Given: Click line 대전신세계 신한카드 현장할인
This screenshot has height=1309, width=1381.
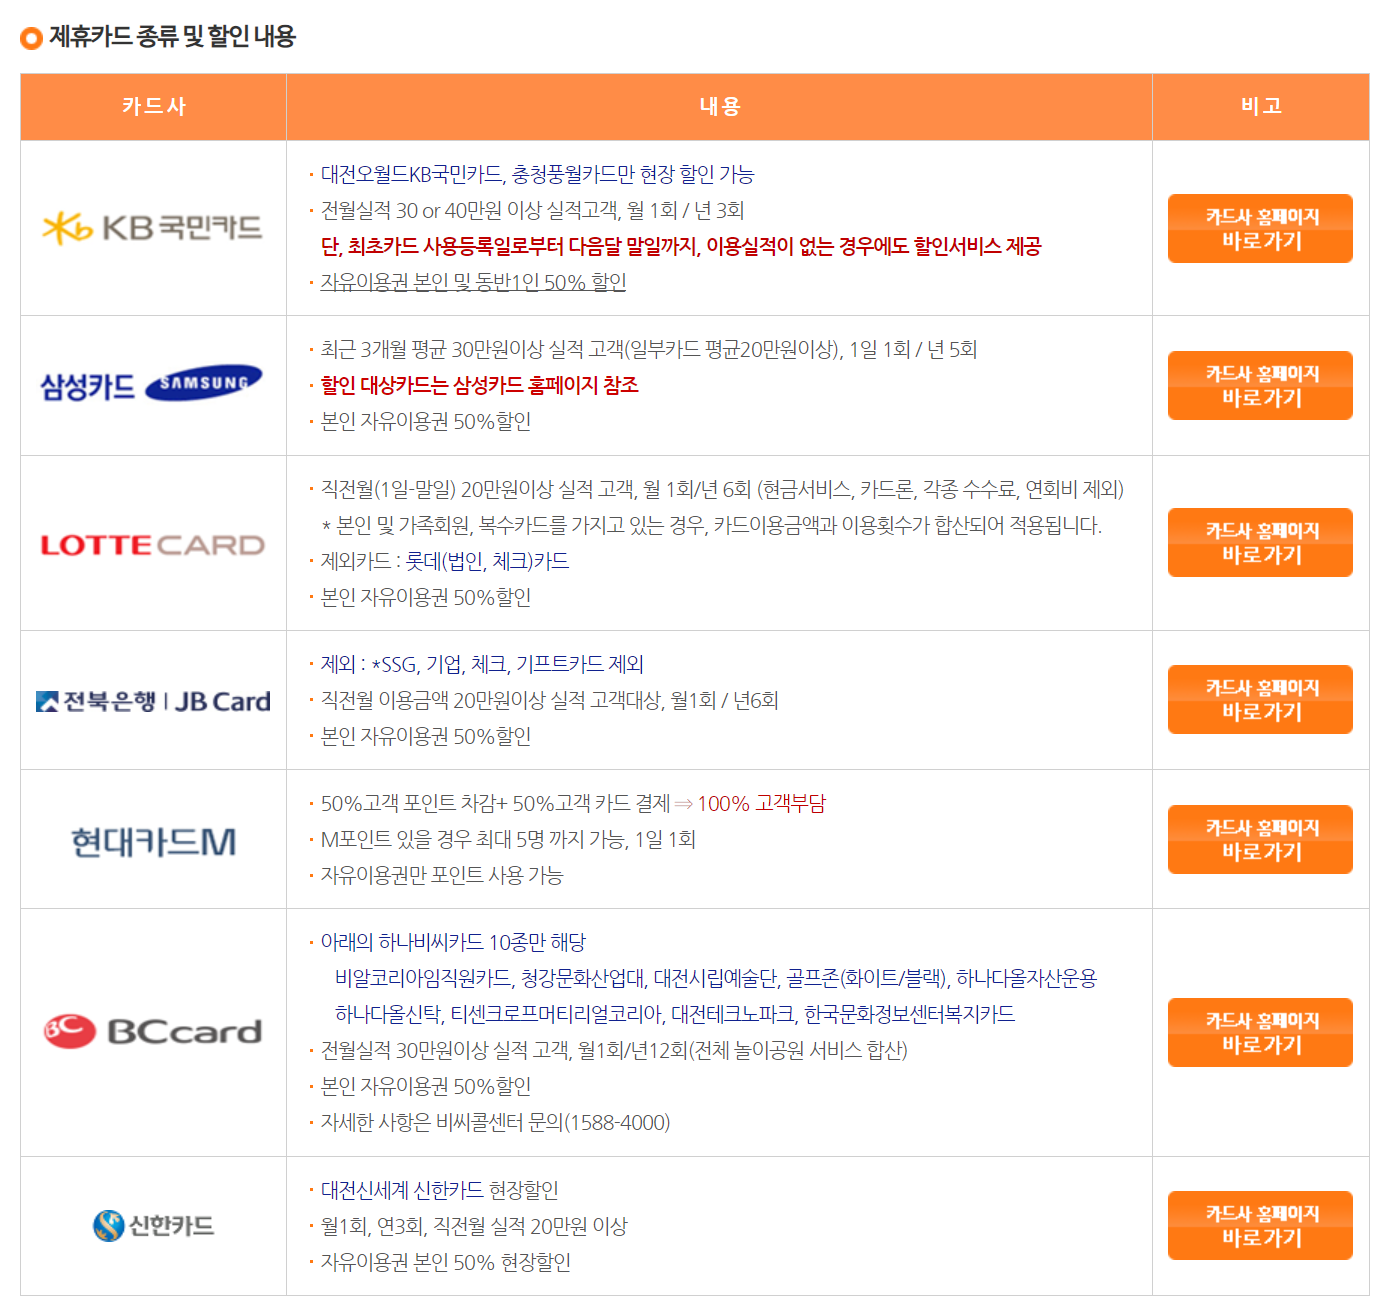Looking at the screenshot, I should pos(439,1190).
